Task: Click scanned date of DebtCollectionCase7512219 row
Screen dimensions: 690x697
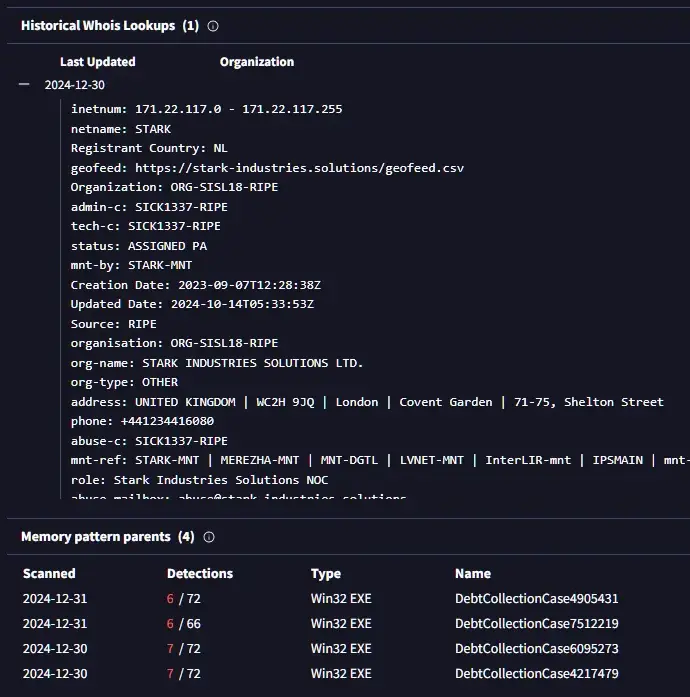Action: 55,624
